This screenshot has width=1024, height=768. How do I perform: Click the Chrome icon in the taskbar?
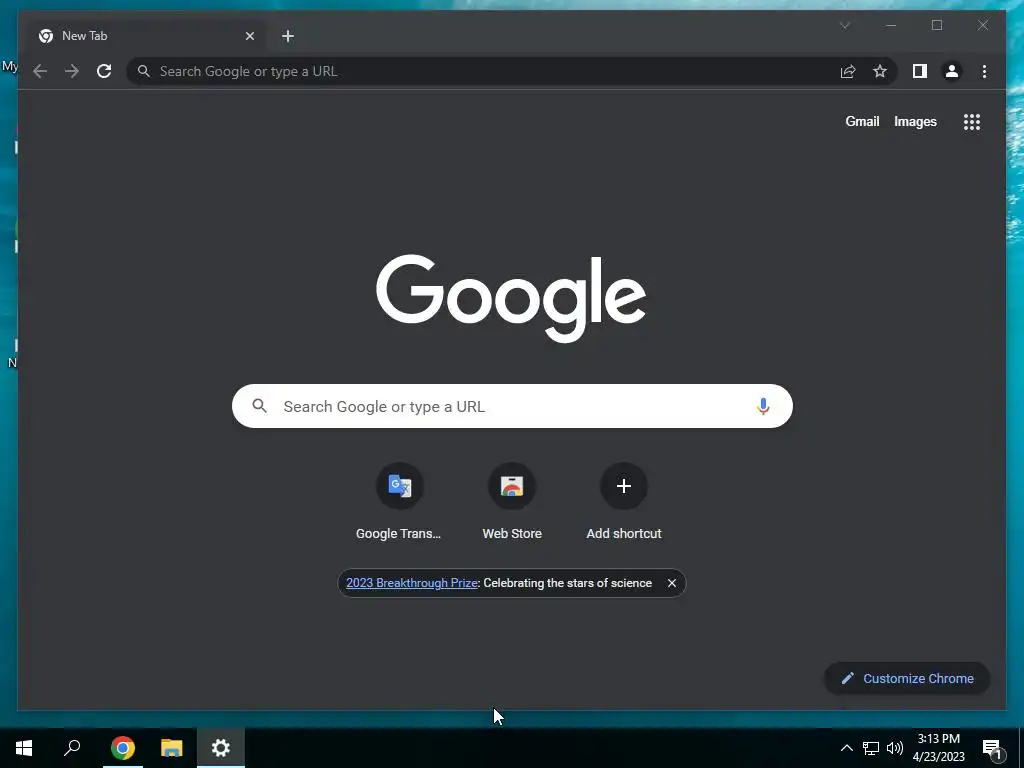point(123,748)
